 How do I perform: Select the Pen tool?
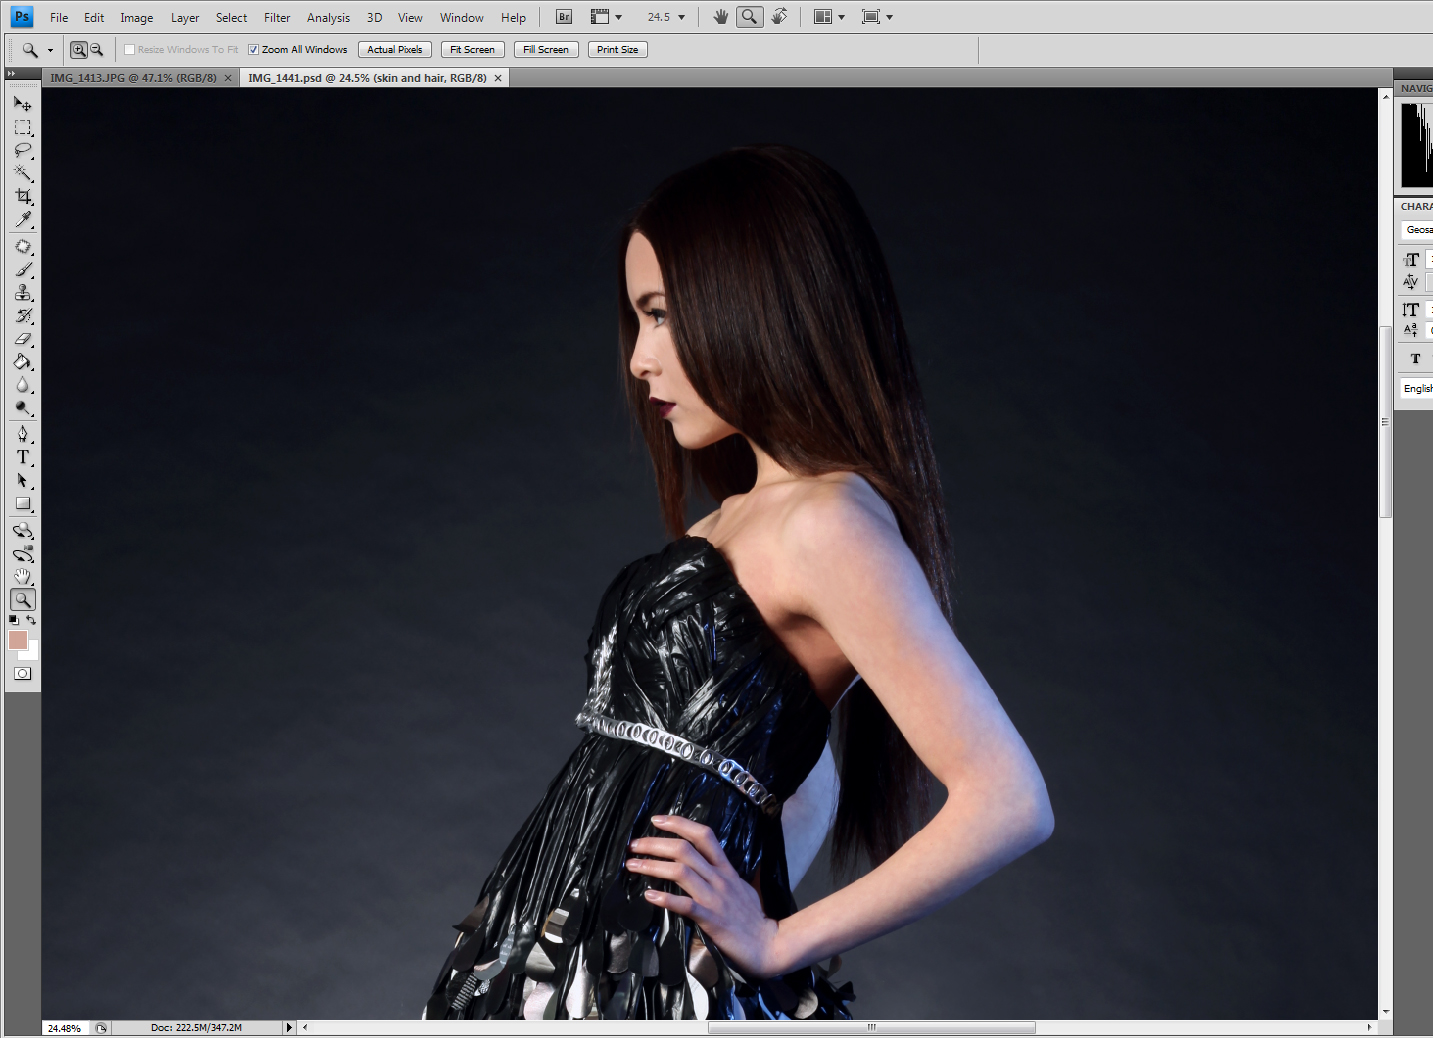coord(22,434)
